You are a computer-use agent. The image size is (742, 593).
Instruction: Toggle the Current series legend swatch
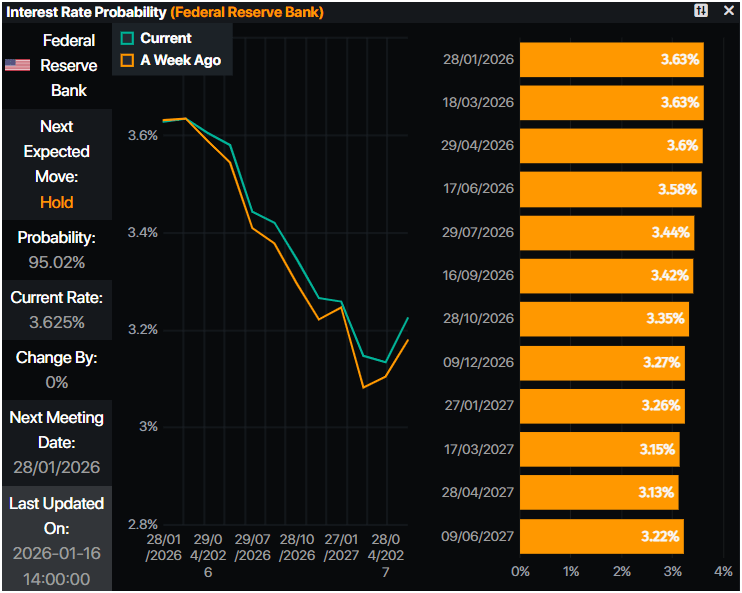pos(127,38)
